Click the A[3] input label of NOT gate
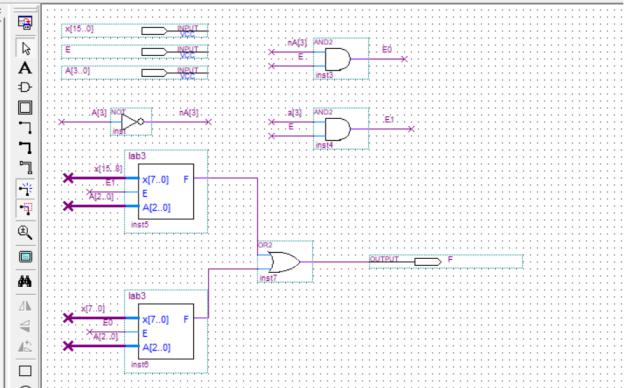Screen dimensions: 624x388 (x=99, y=113)
